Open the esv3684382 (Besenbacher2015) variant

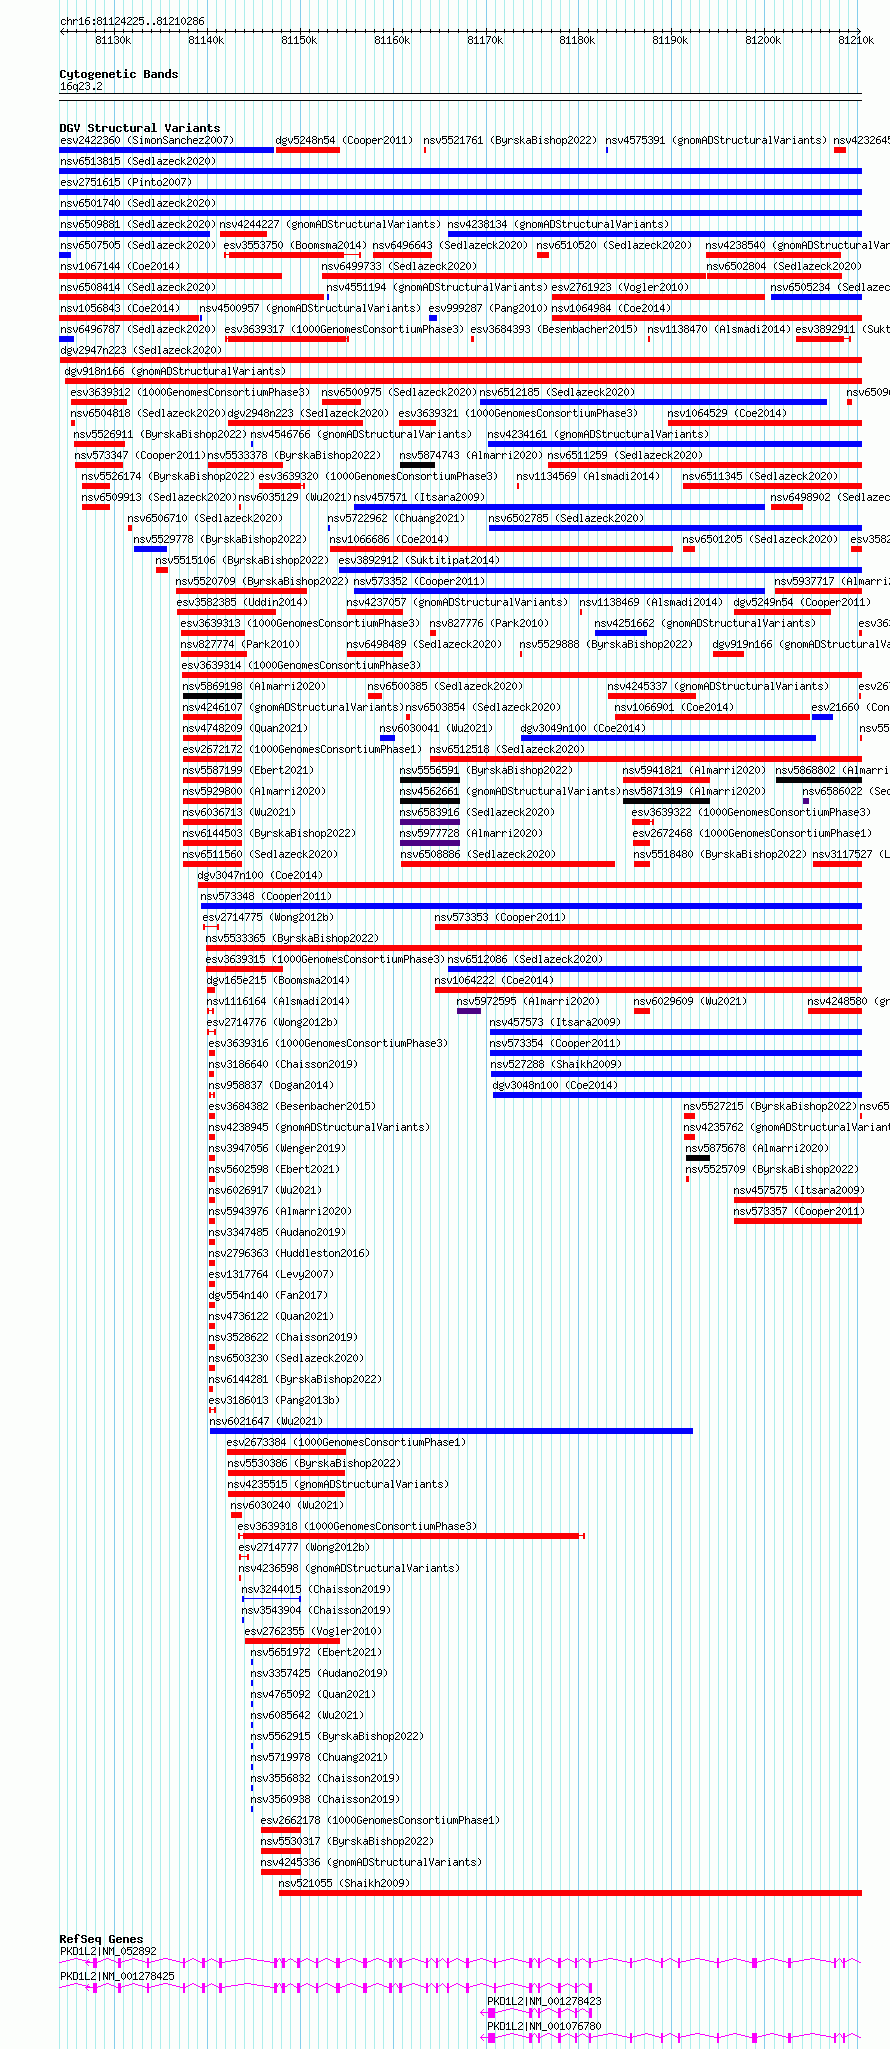[x=292, y=1106]
